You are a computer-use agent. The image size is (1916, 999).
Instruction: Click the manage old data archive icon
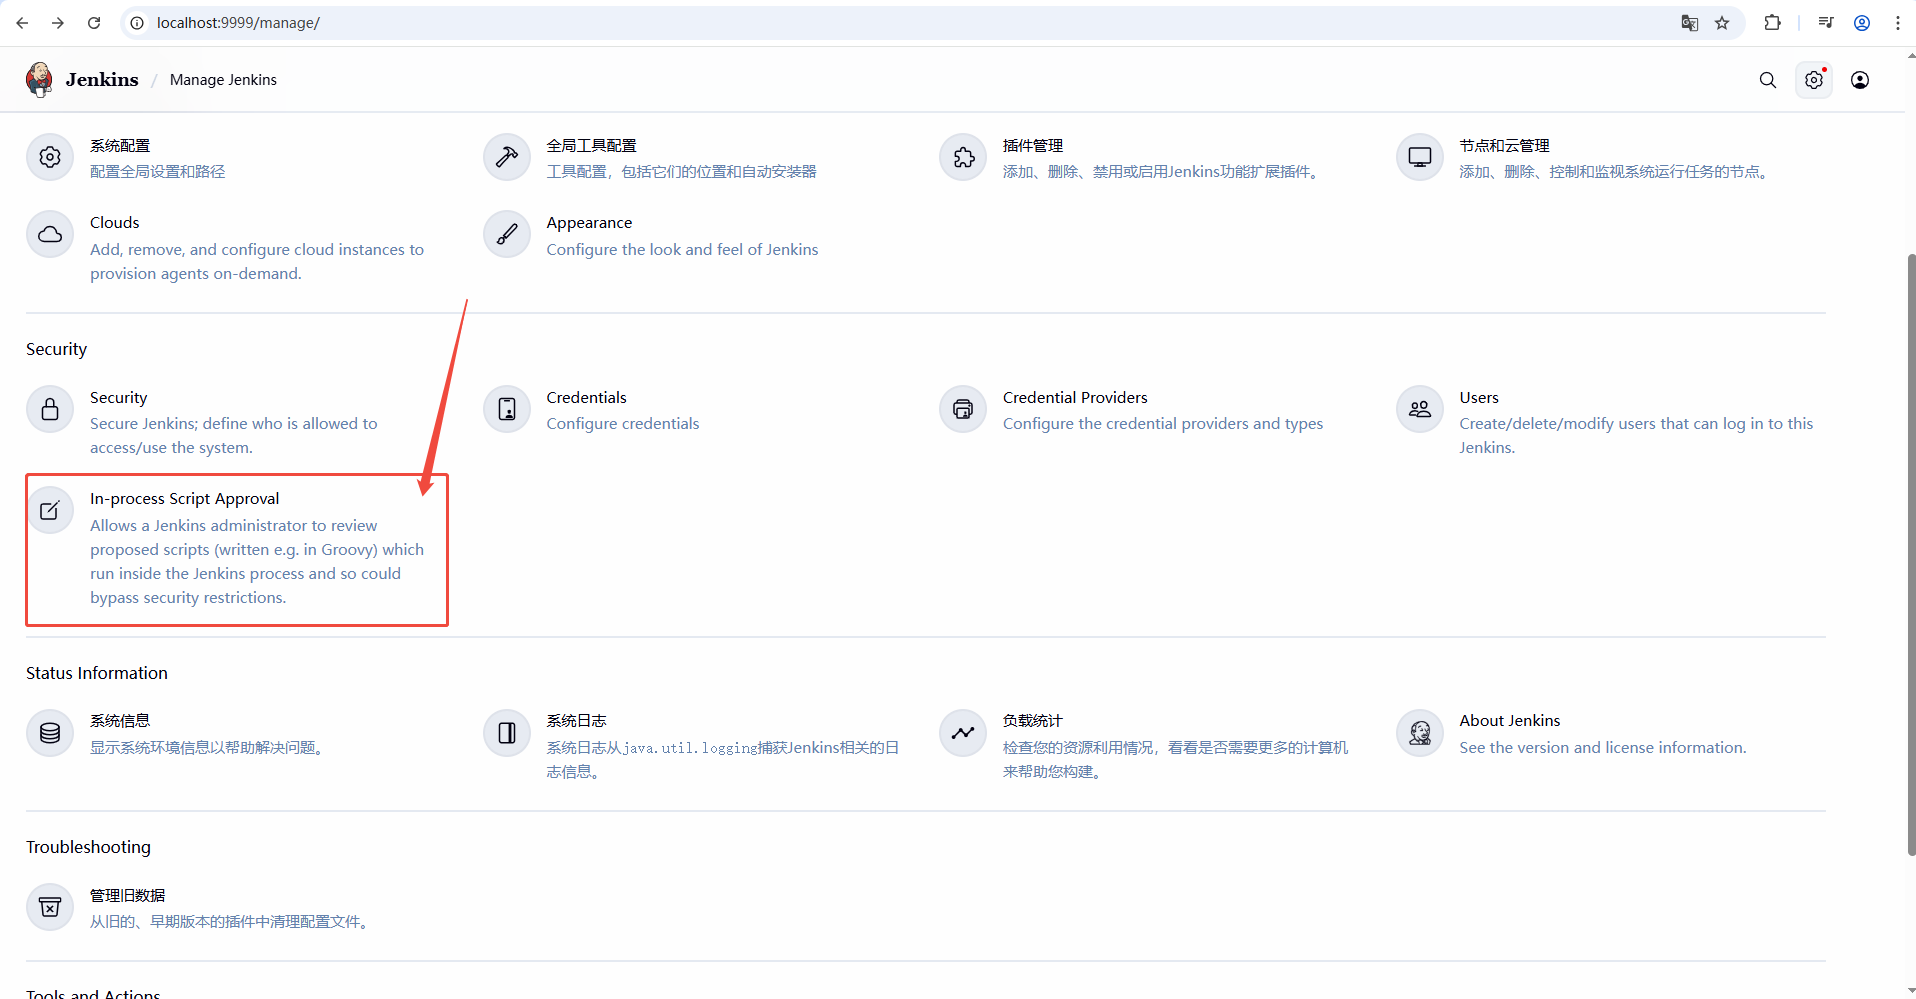(50, 907)
